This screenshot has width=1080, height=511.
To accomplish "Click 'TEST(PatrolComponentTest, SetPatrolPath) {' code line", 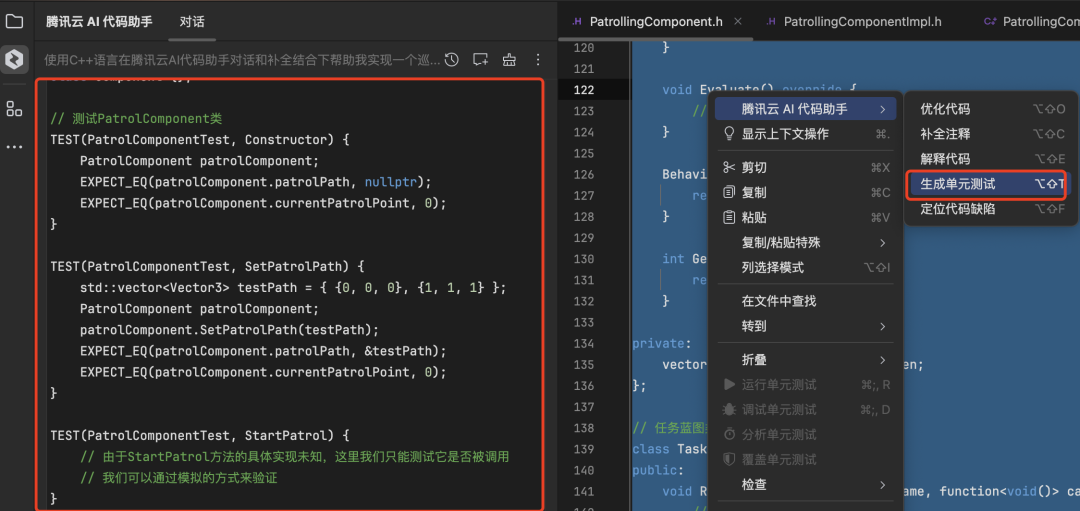I will click(x=207, y=266).
